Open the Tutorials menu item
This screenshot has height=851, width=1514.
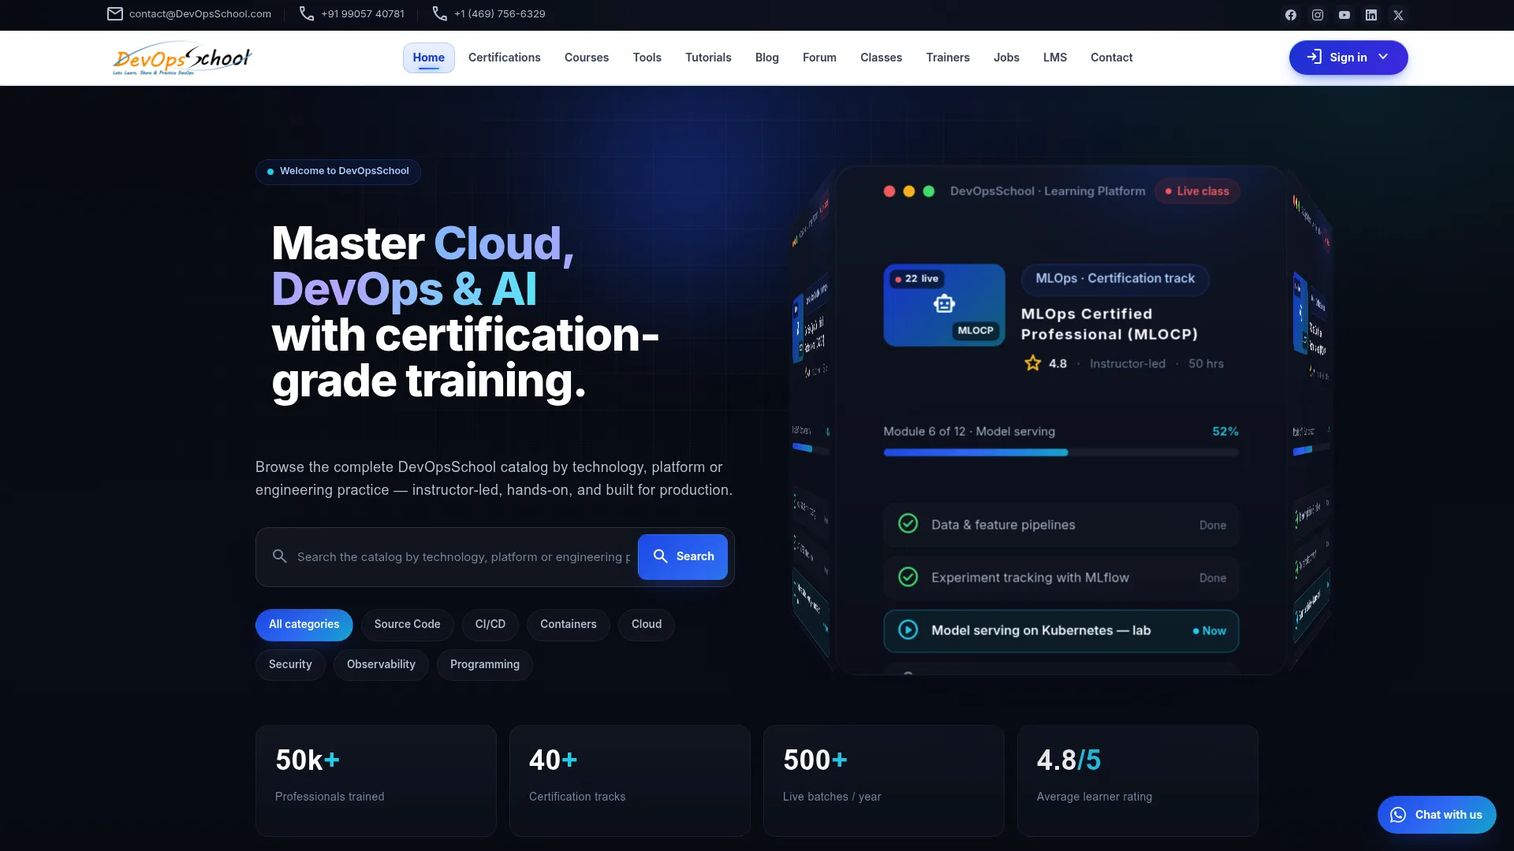pos(708,58)
